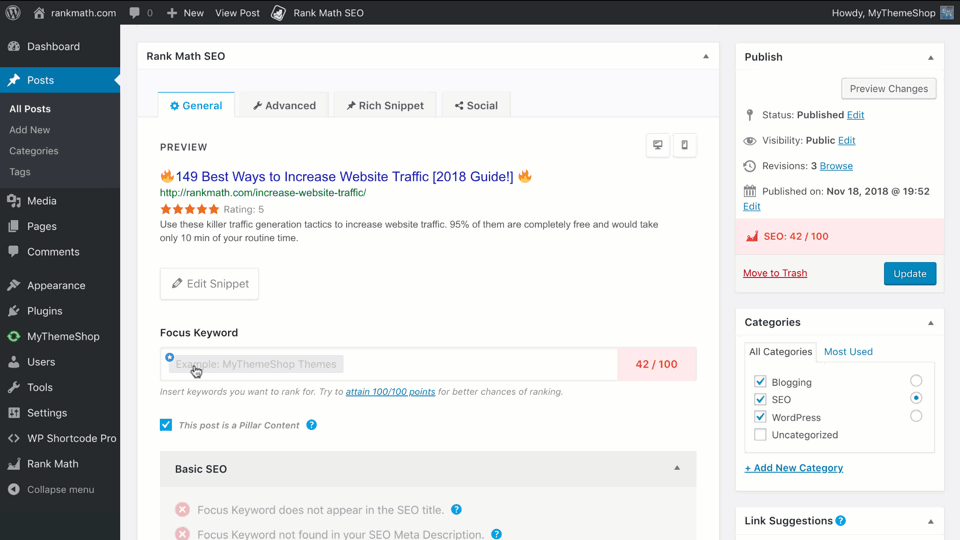
Task: Set WordPress as primary category radio
Action: [x=916, y=416]
